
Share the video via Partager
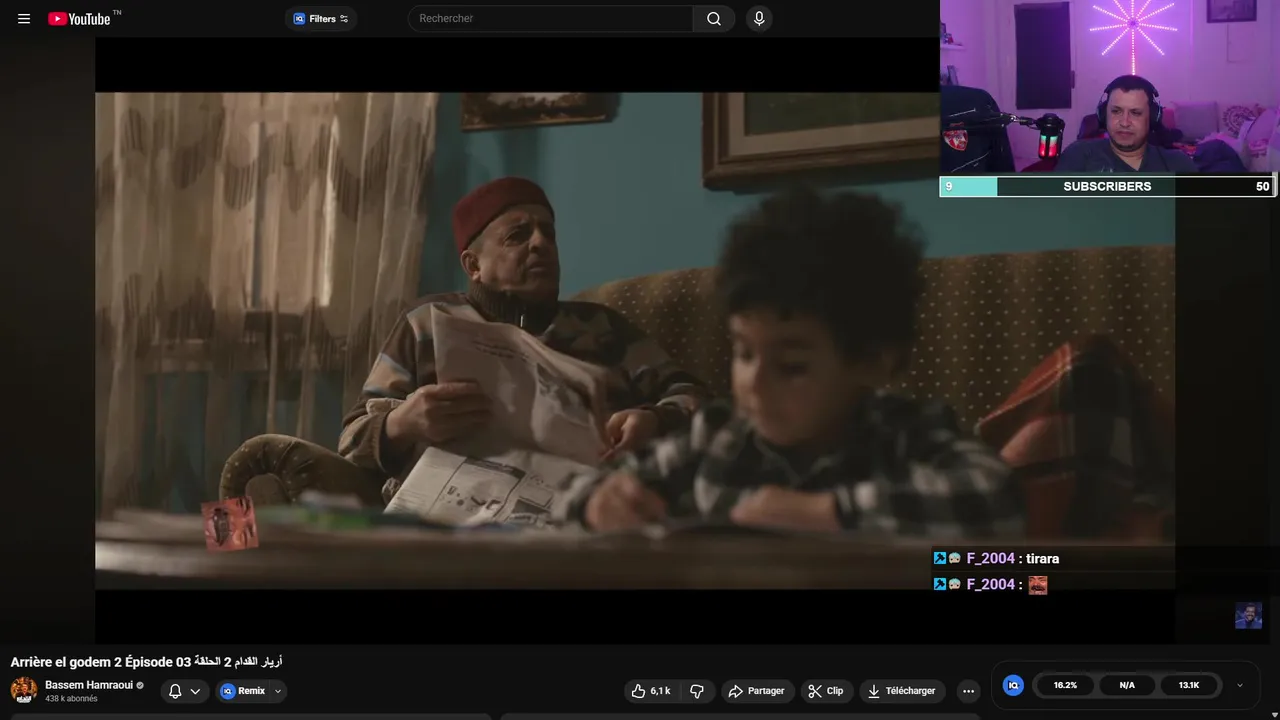point(757,691)
